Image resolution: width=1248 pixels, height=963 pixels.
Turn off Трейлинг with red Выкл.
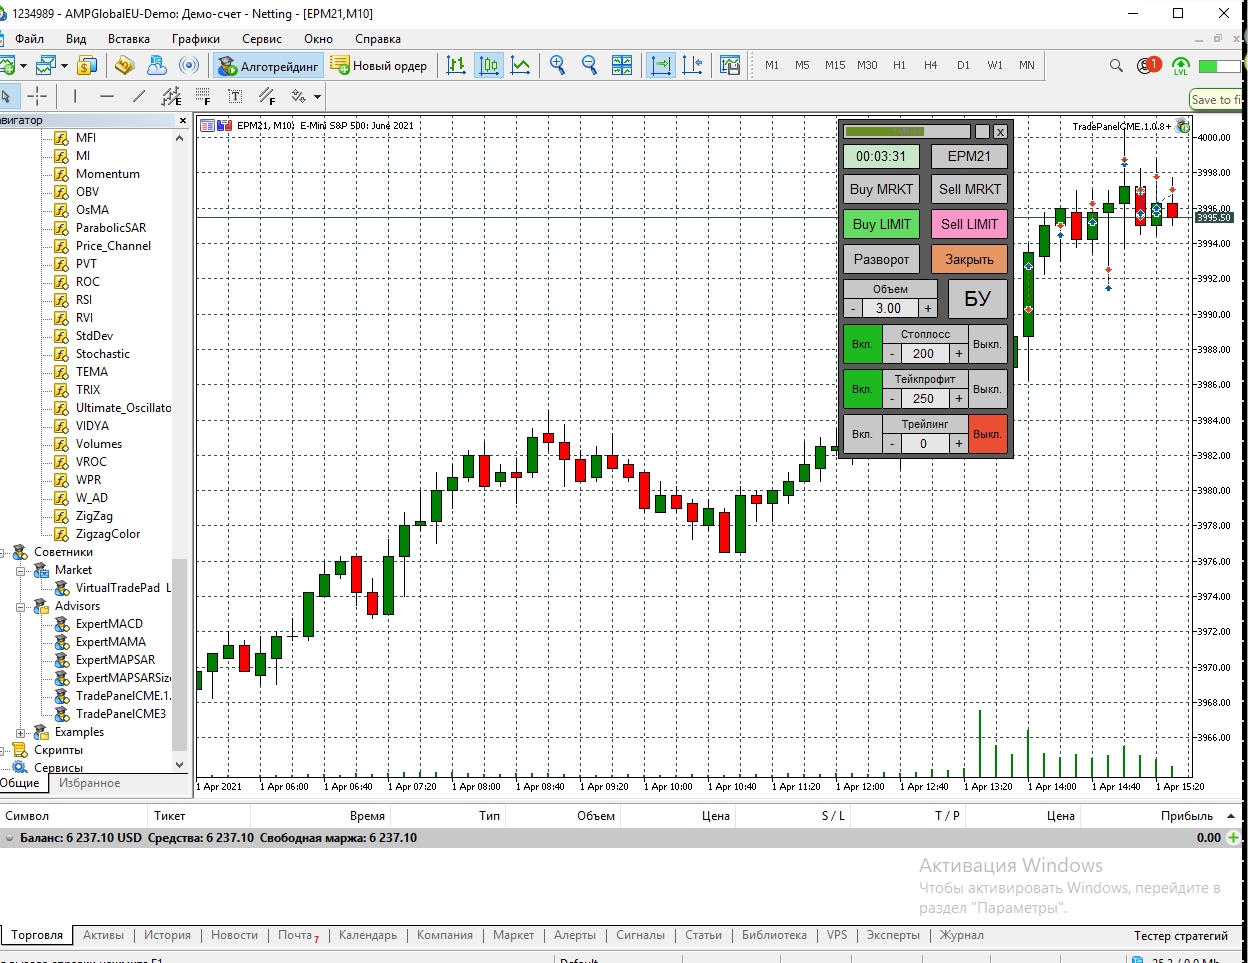987,434
